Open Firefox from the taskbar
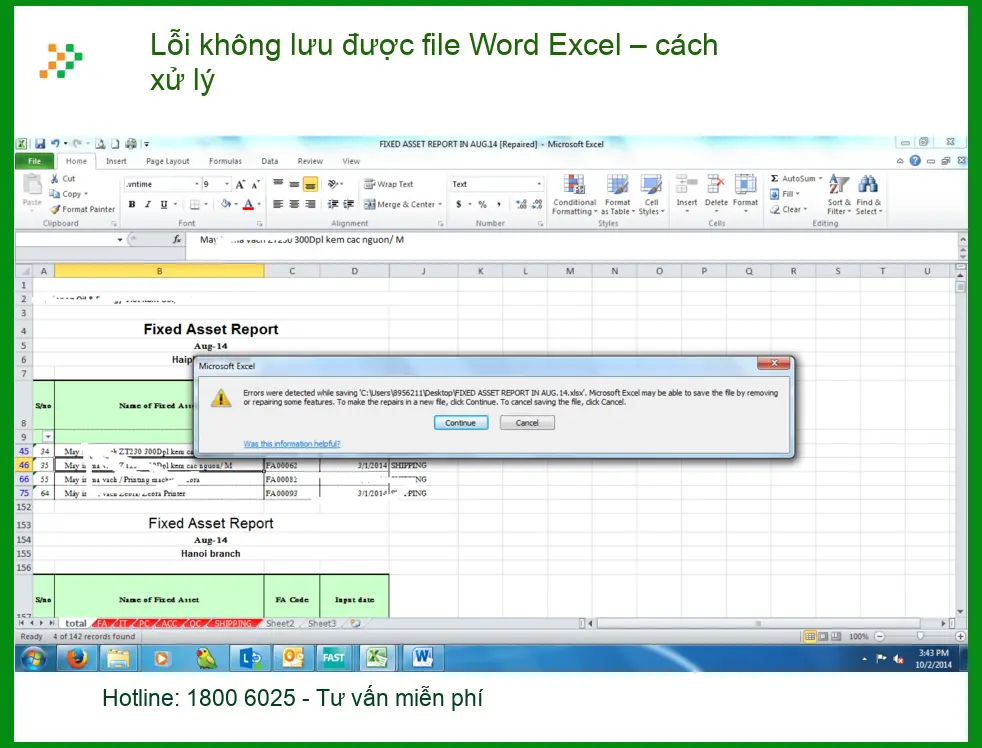 click(77, 658)
